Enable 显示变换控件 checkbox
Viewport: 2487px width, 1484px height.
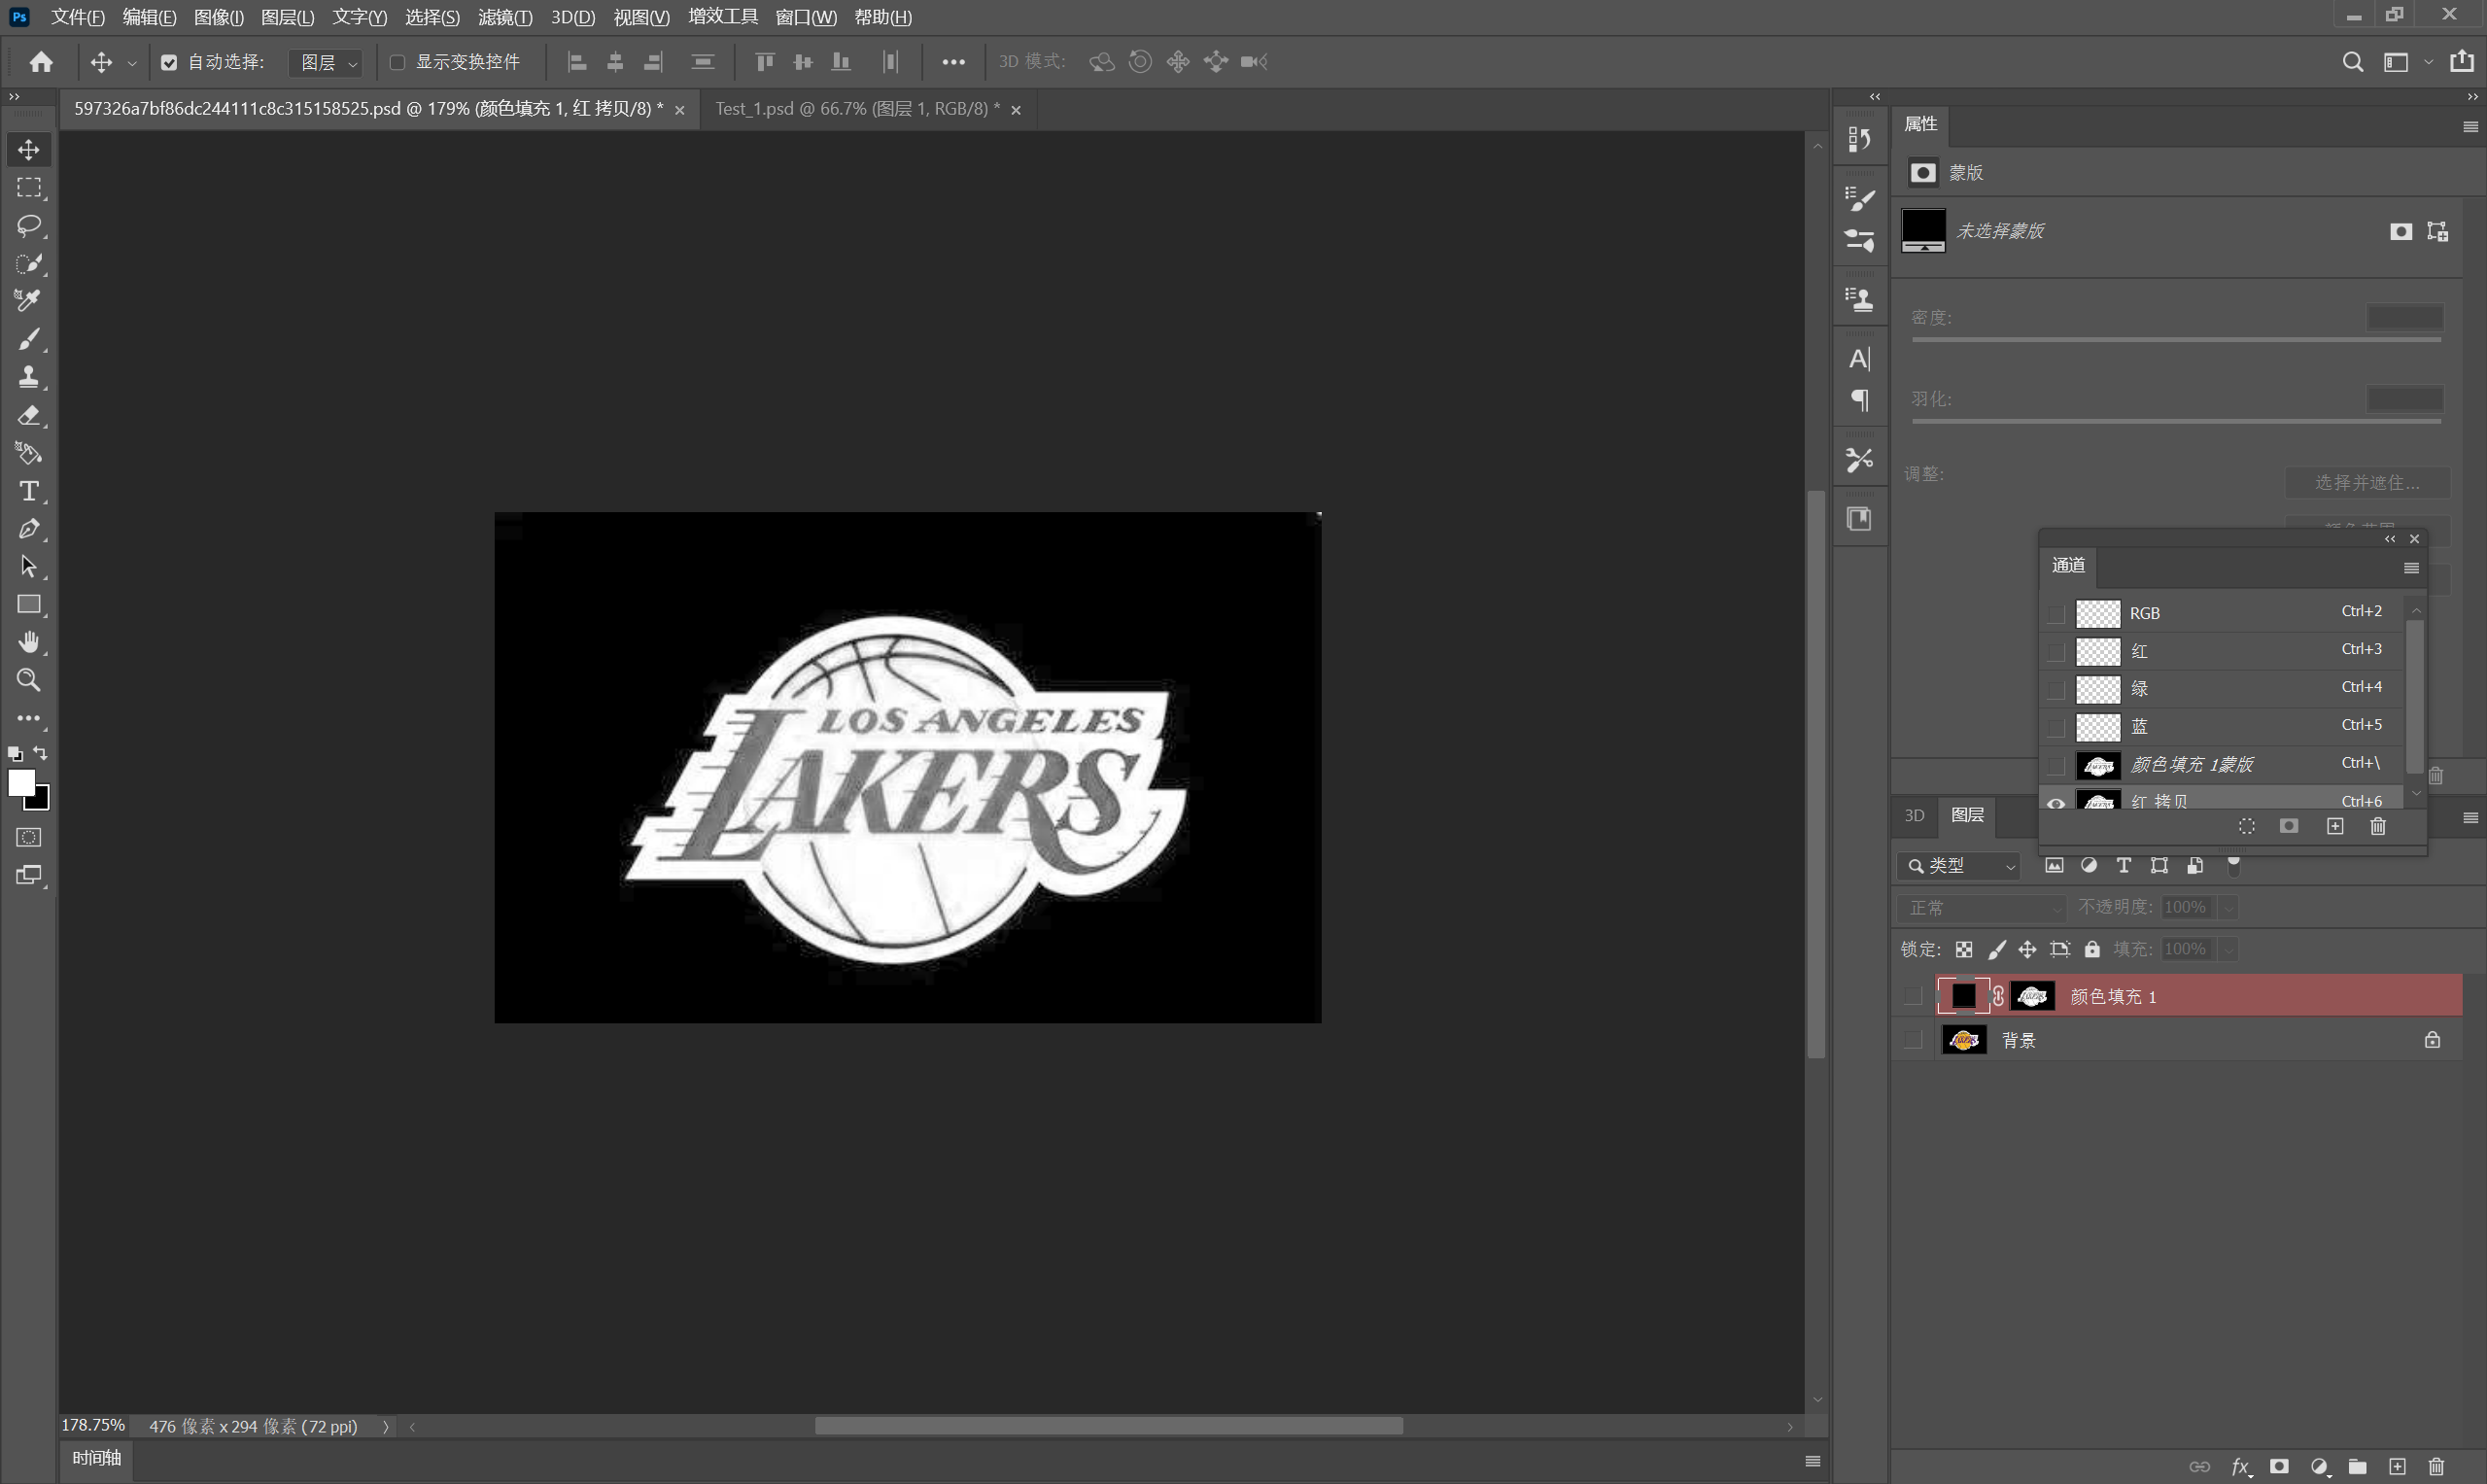click(397, 62)
